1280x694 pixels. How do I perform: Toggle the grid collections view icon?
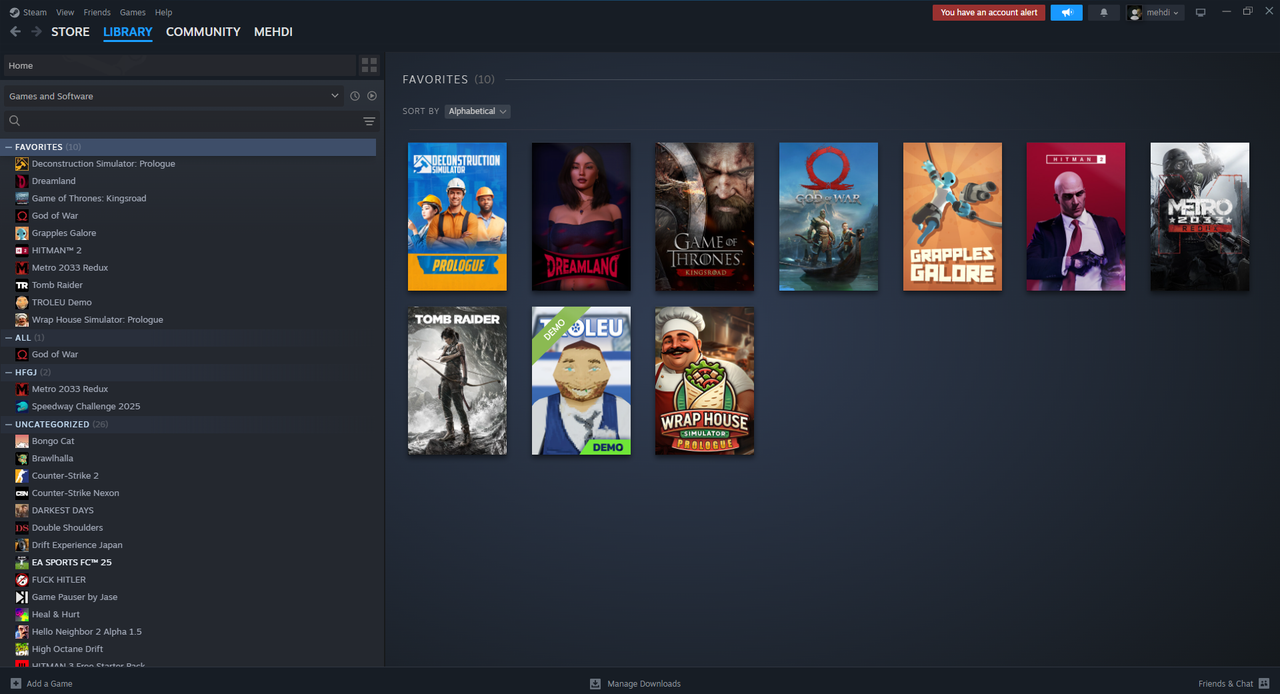click(369, 65)
